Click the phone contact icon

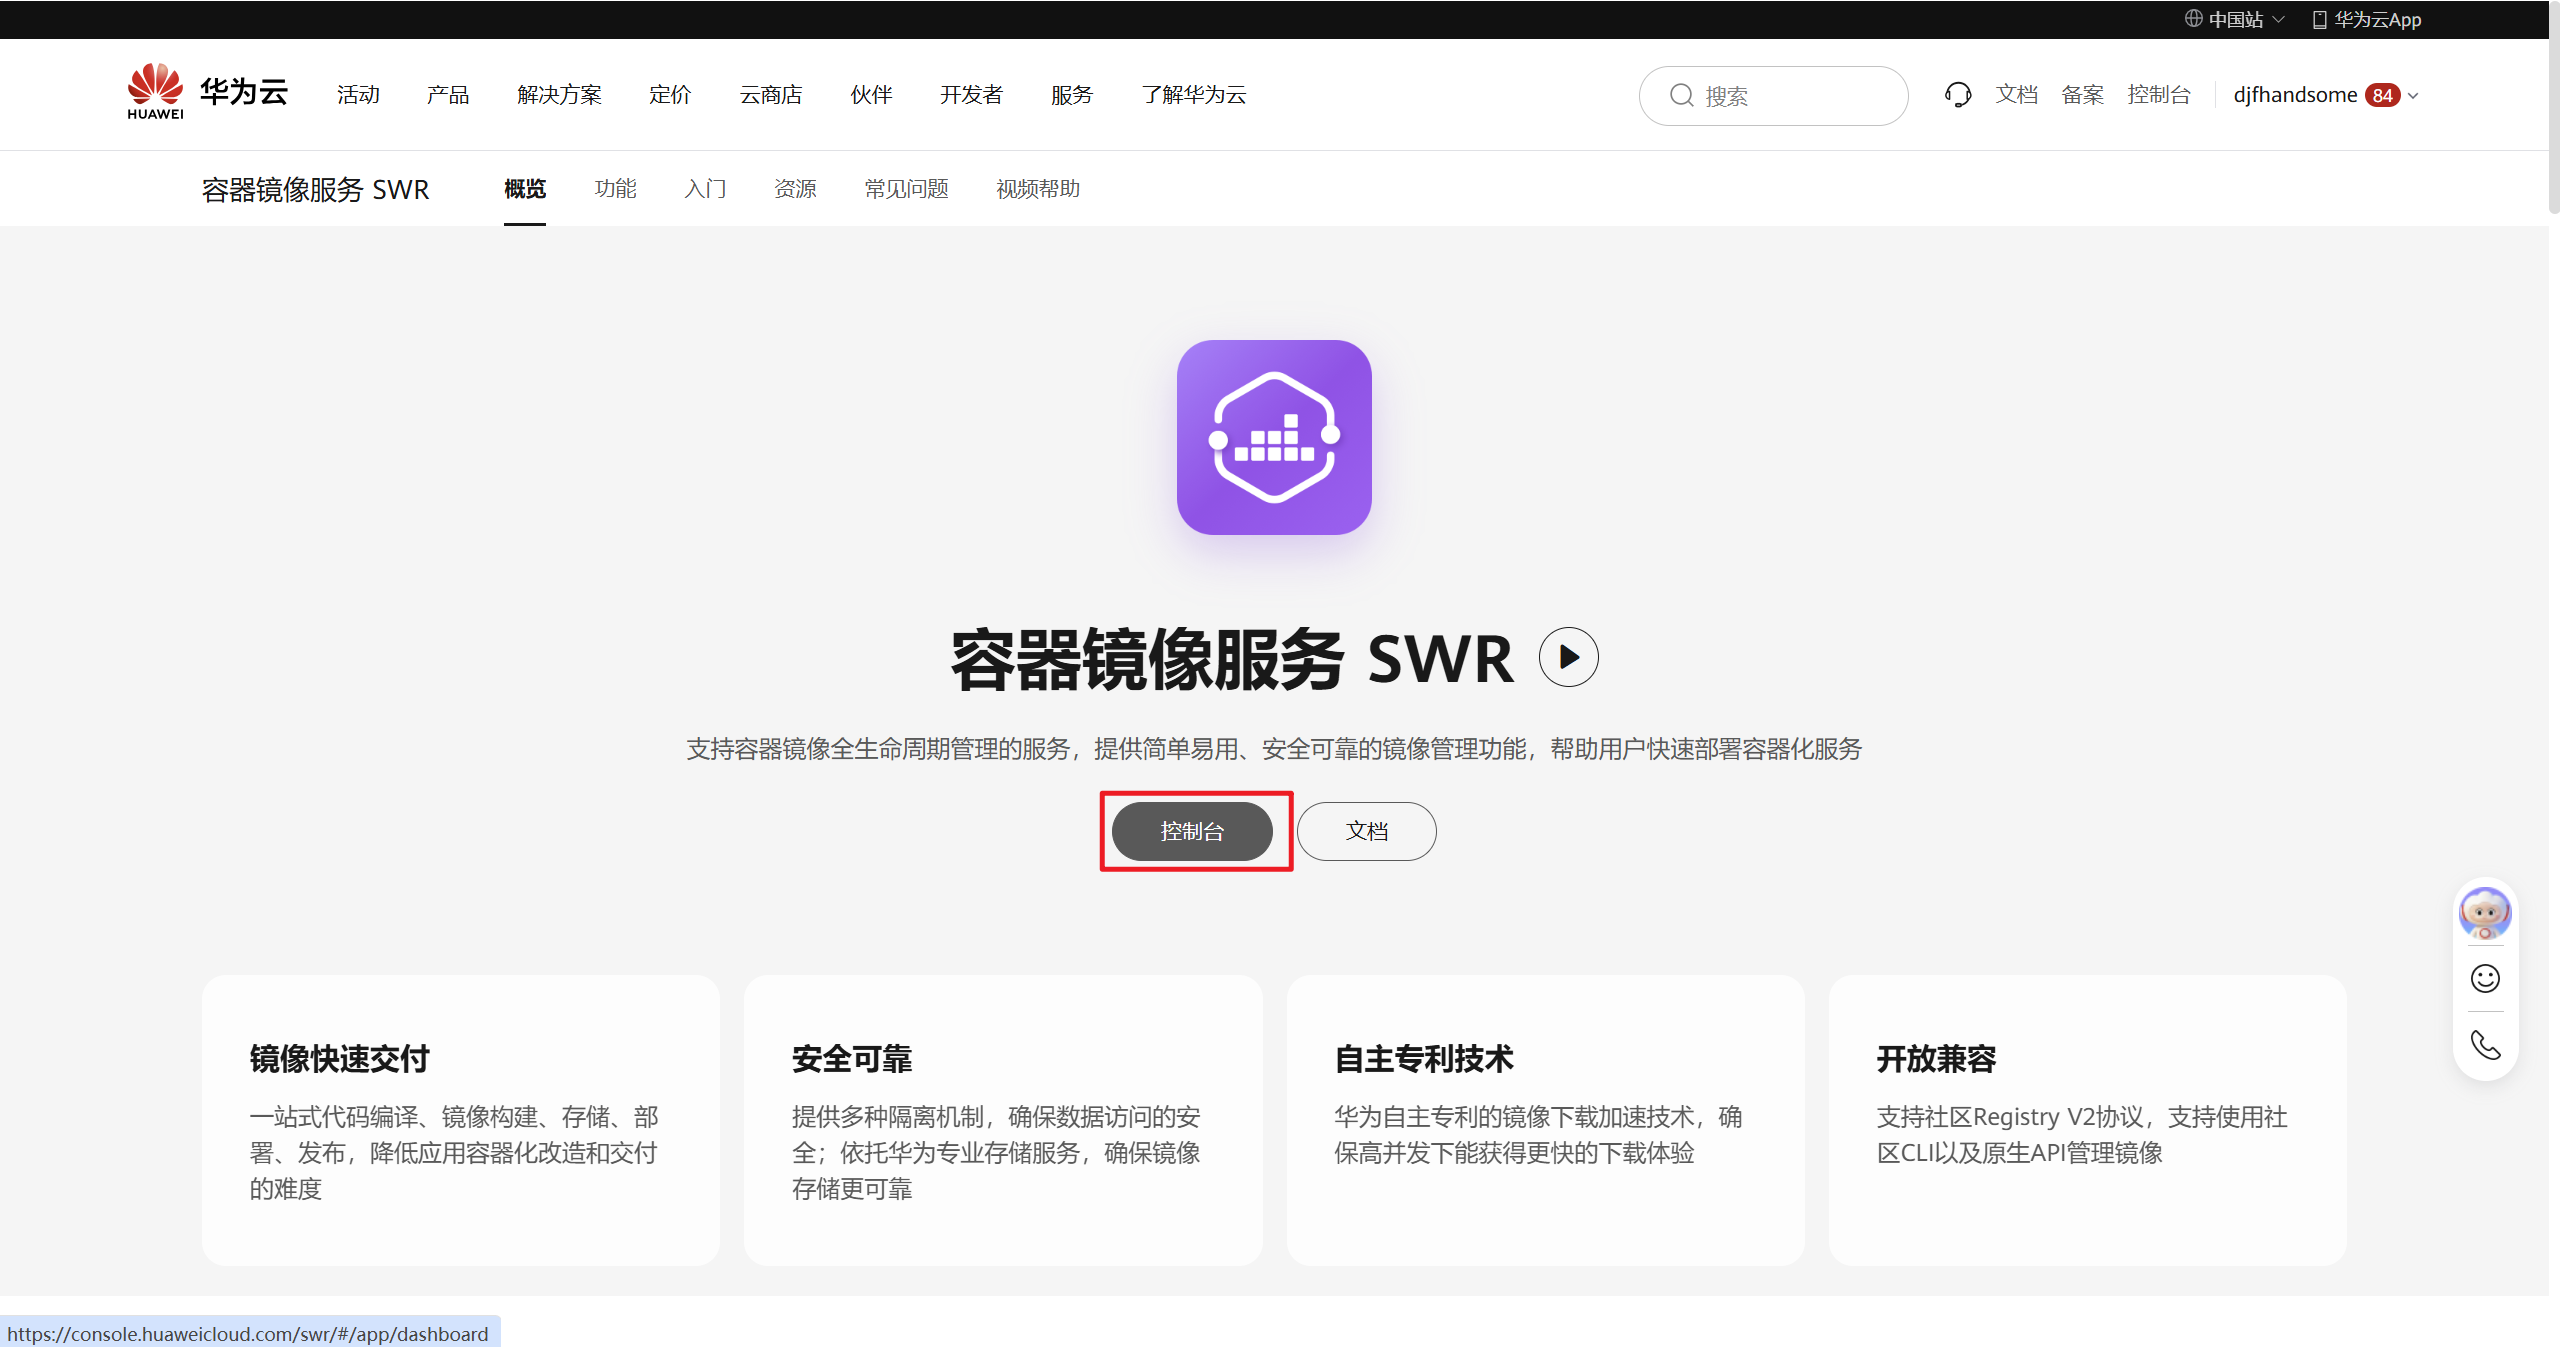[2485, 1045]
